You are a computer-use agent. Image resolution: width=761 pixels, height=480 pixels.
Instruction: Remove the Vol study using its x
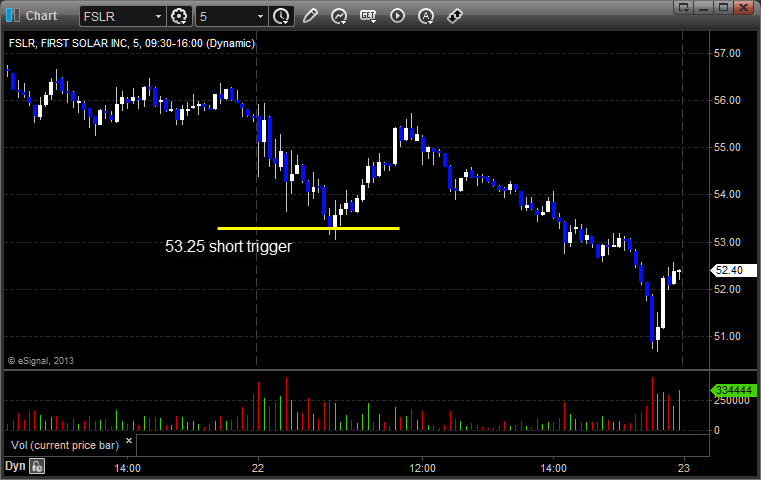[x=129, y=441]
